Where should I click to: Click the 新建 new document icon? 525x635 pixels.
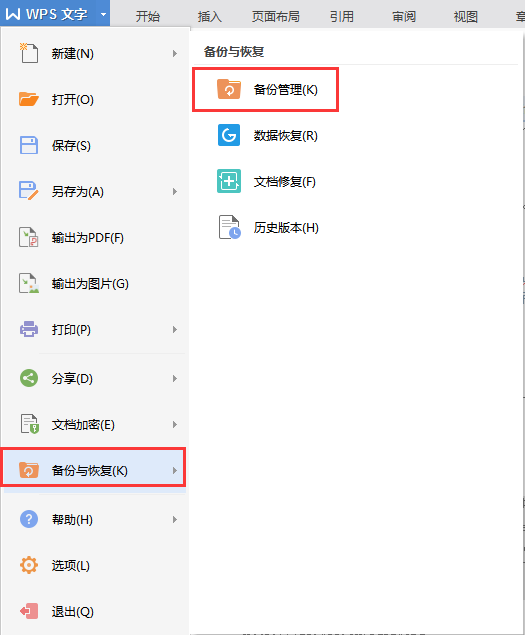click(29, 53)
